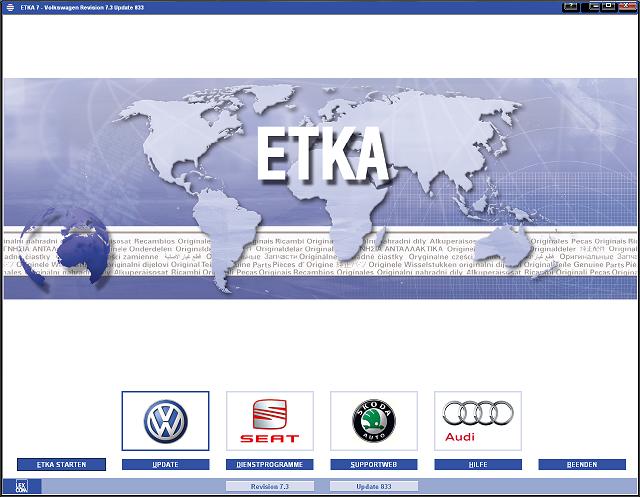Select the Audi four-rings logo
Screen dimensions: 640x497
(478, 421)
